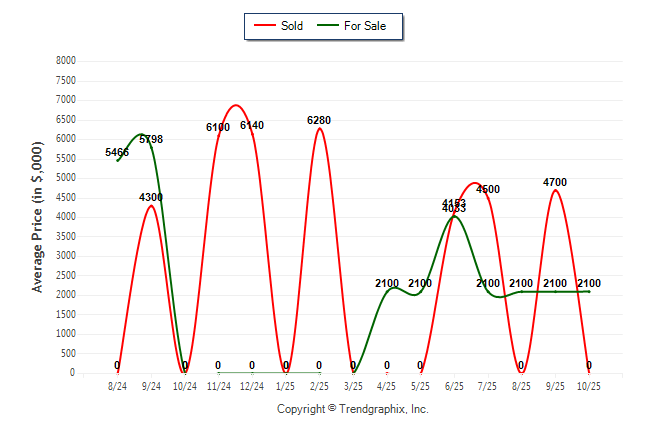This screenshot has width=646, height=434.
Task: Select the 2/25 x-axis month label
Action: tap(319, 385)
